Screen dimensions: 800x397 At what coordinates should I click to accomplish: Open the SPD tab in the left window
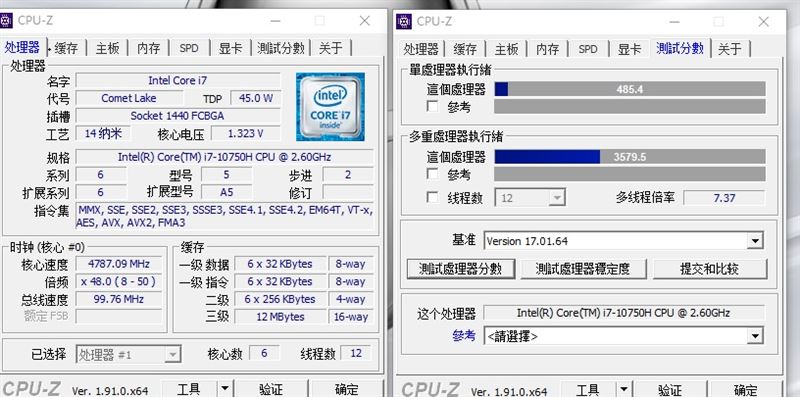point(189,48)
